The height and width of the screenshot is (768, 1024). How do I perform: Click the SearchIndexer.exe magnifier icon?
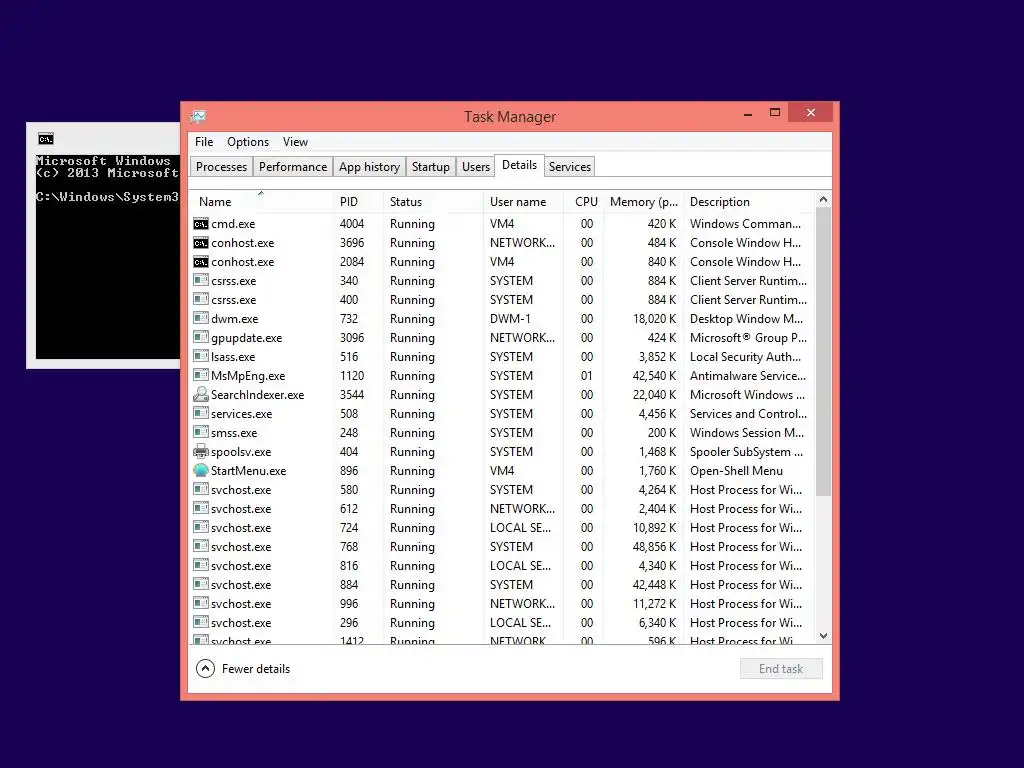[200, 394]
